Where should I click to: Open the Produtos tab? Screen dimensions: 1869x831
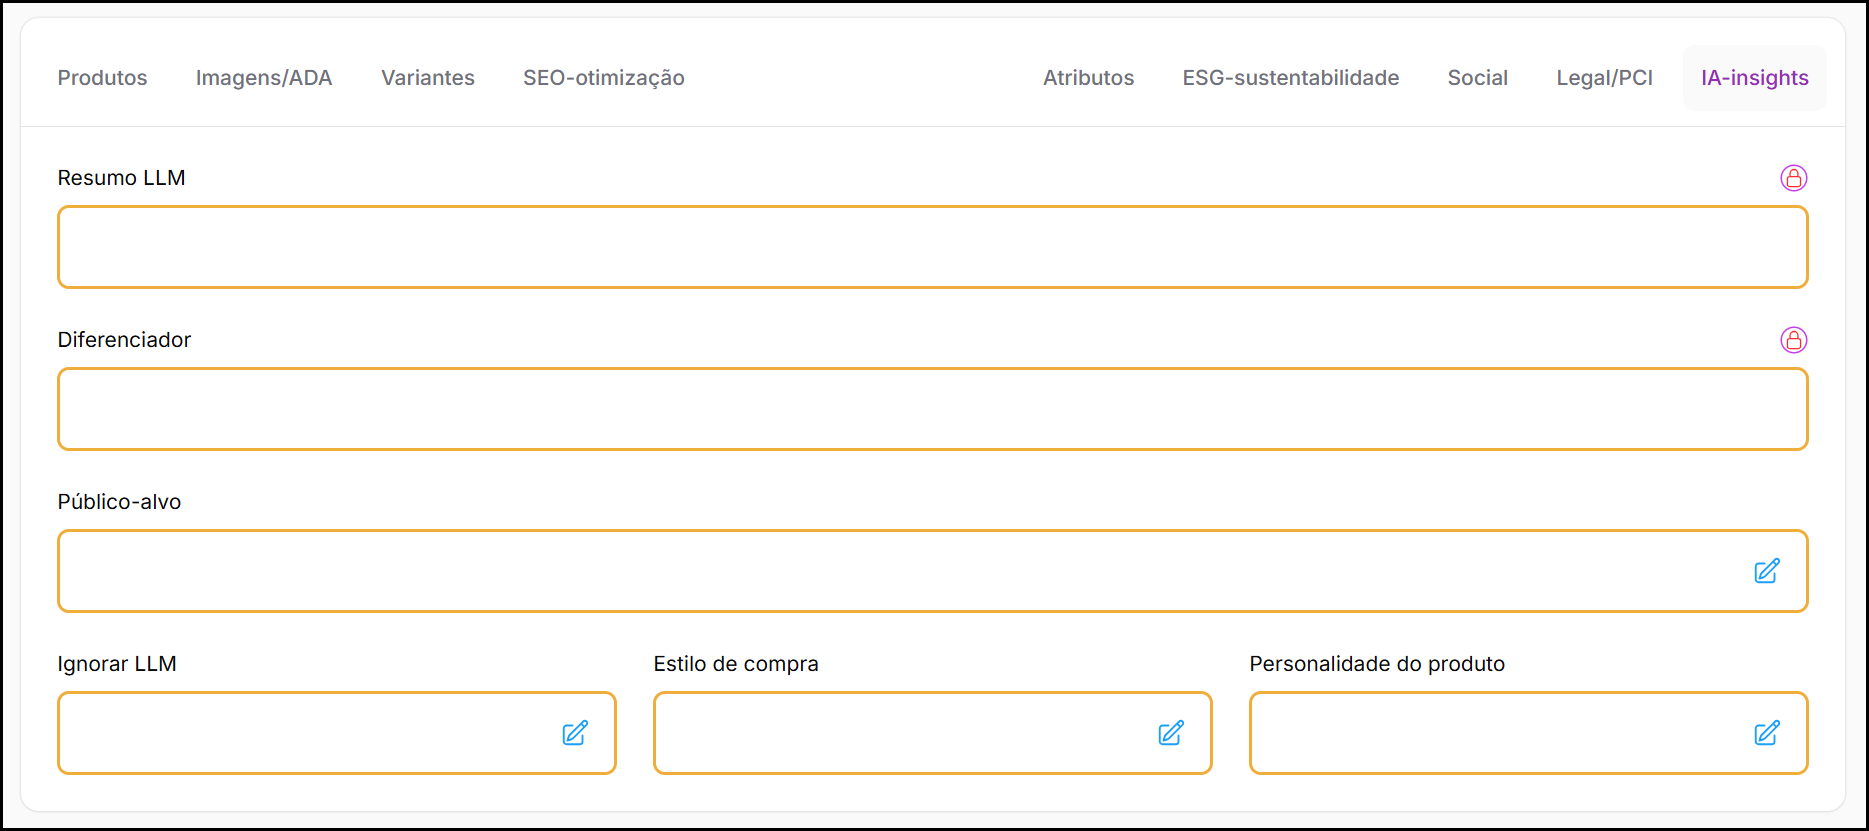point(102,78)
